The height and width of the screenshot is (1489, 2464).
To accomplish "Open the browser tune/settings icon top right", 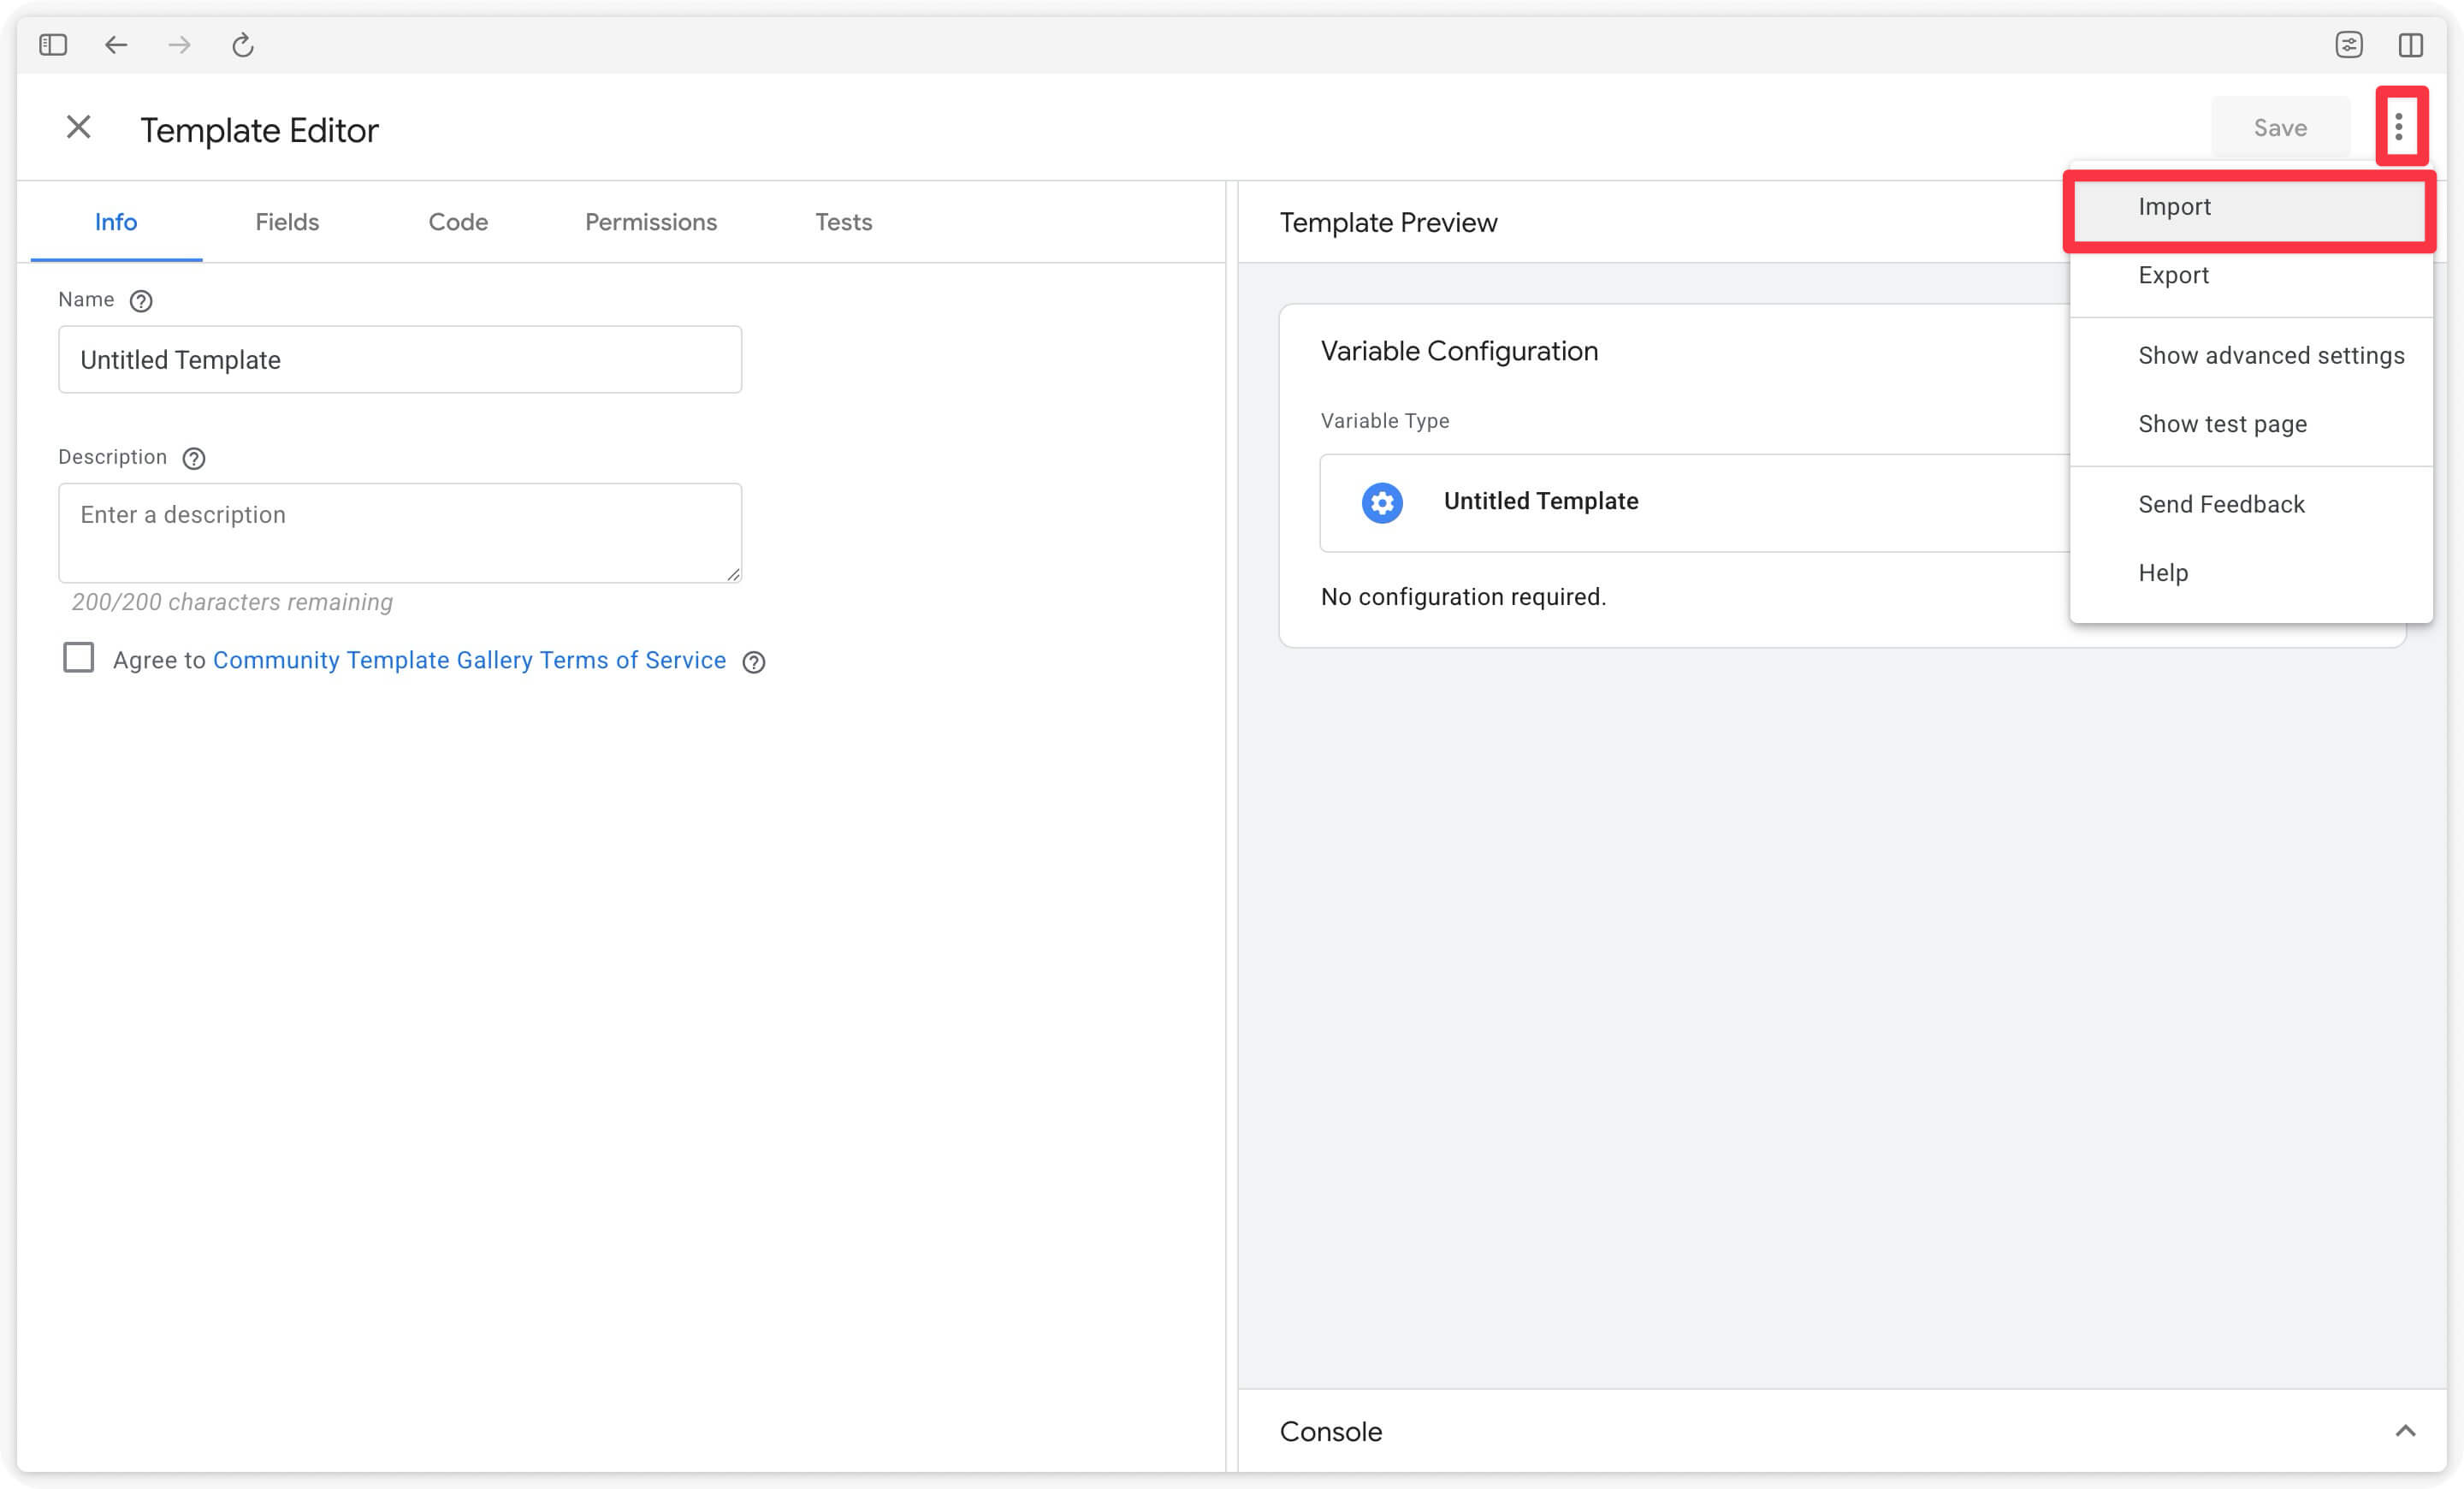I will [x=2349, y=45].
